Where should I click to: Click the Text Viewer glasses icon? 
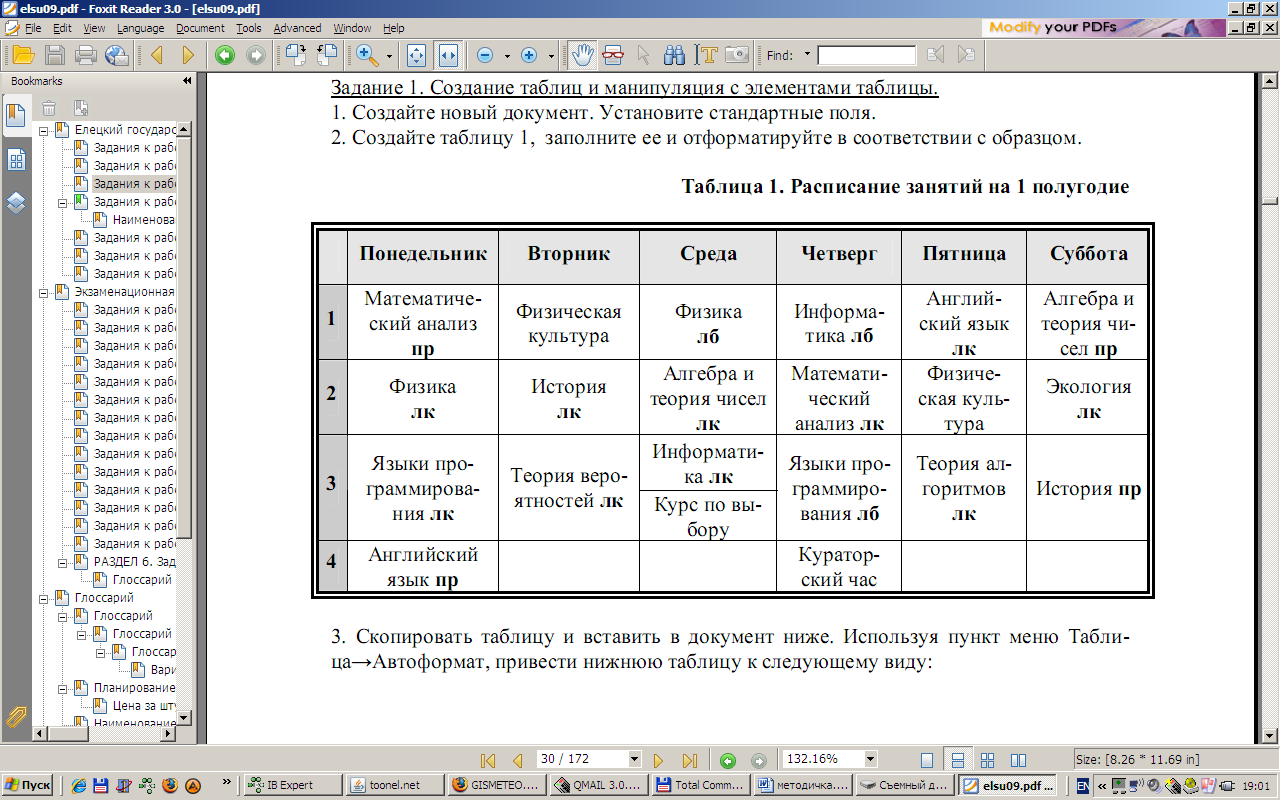[x=612, y=55]
